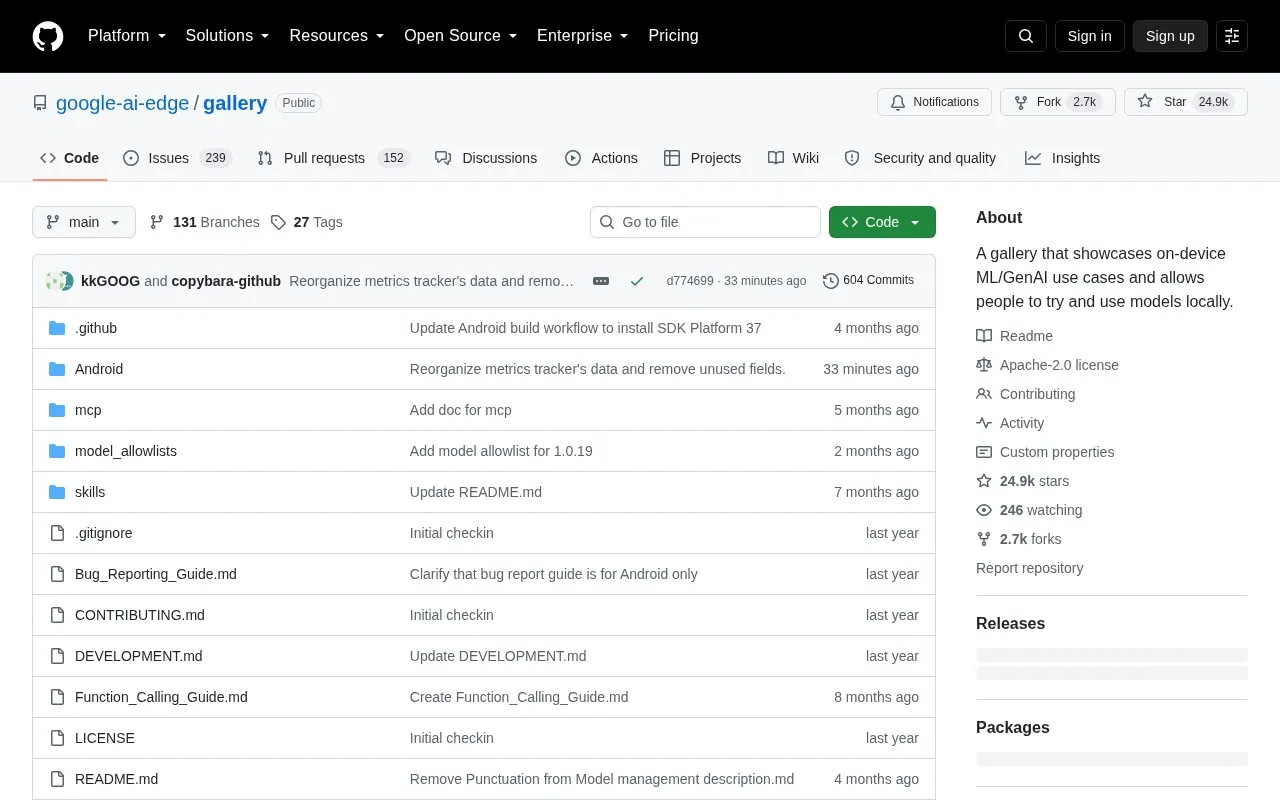Click the Notifications bell button
The image size is (1280, 800).
pos(934,102)
